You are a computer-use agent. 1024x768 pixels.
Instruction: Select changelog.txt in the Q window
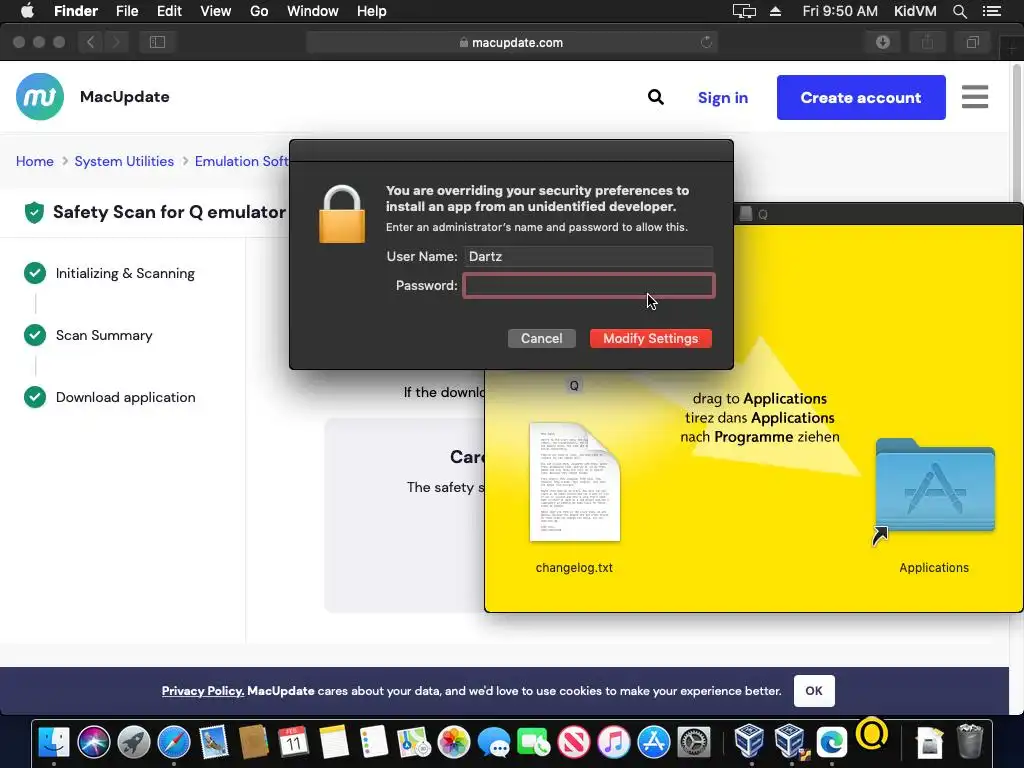pos(575,483)
